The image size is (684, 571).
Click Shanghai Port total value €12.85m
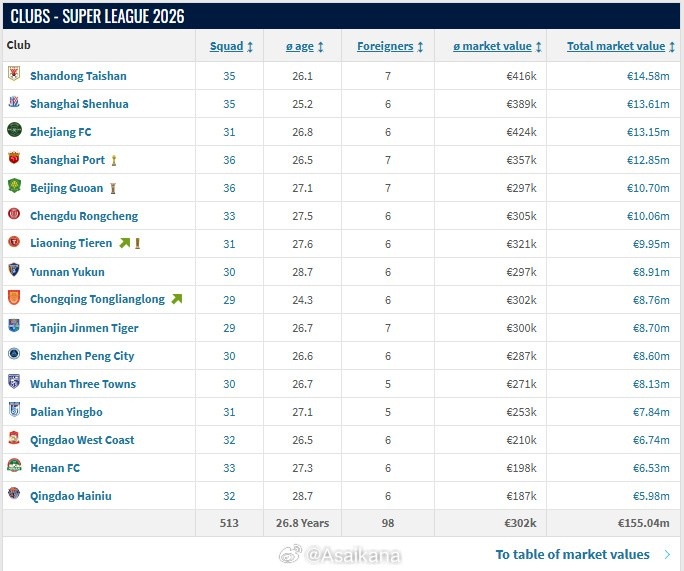648,160
